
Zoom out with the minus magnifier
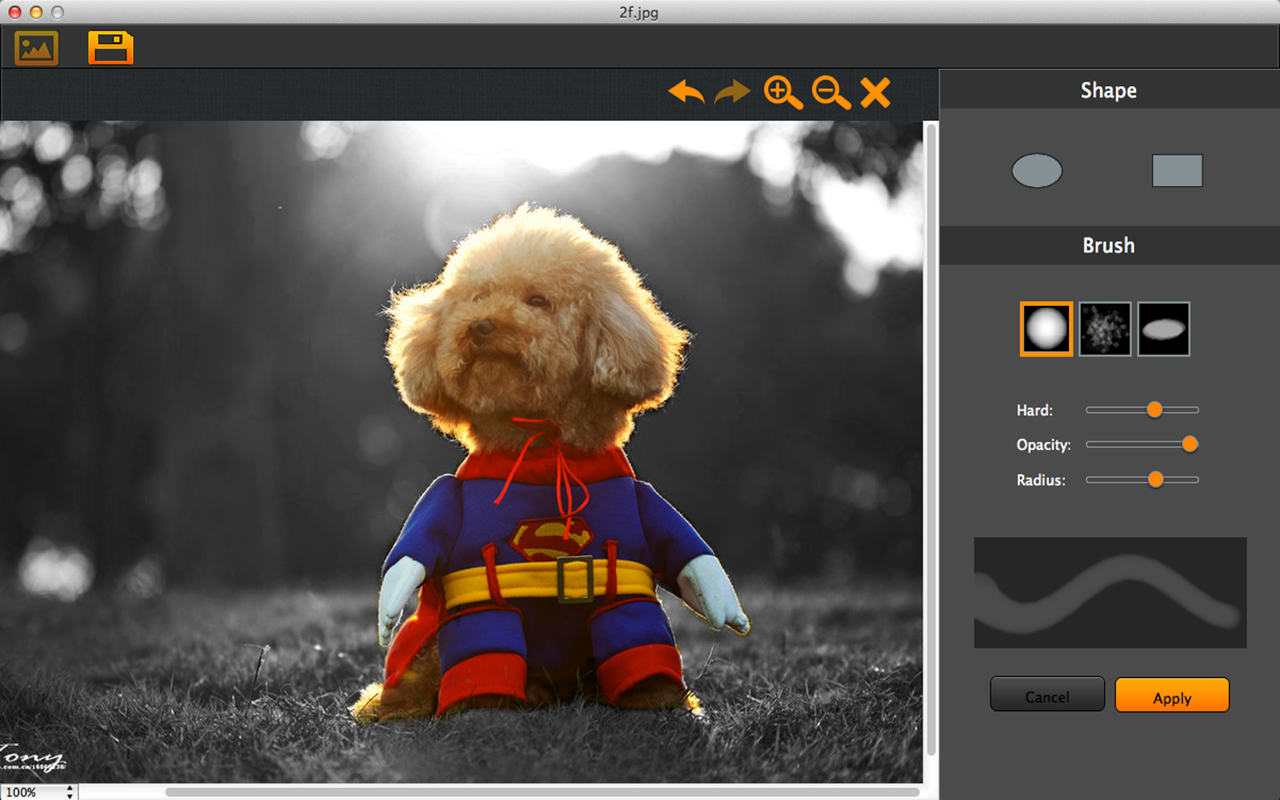pyautogui.click(x=831, y=93)
